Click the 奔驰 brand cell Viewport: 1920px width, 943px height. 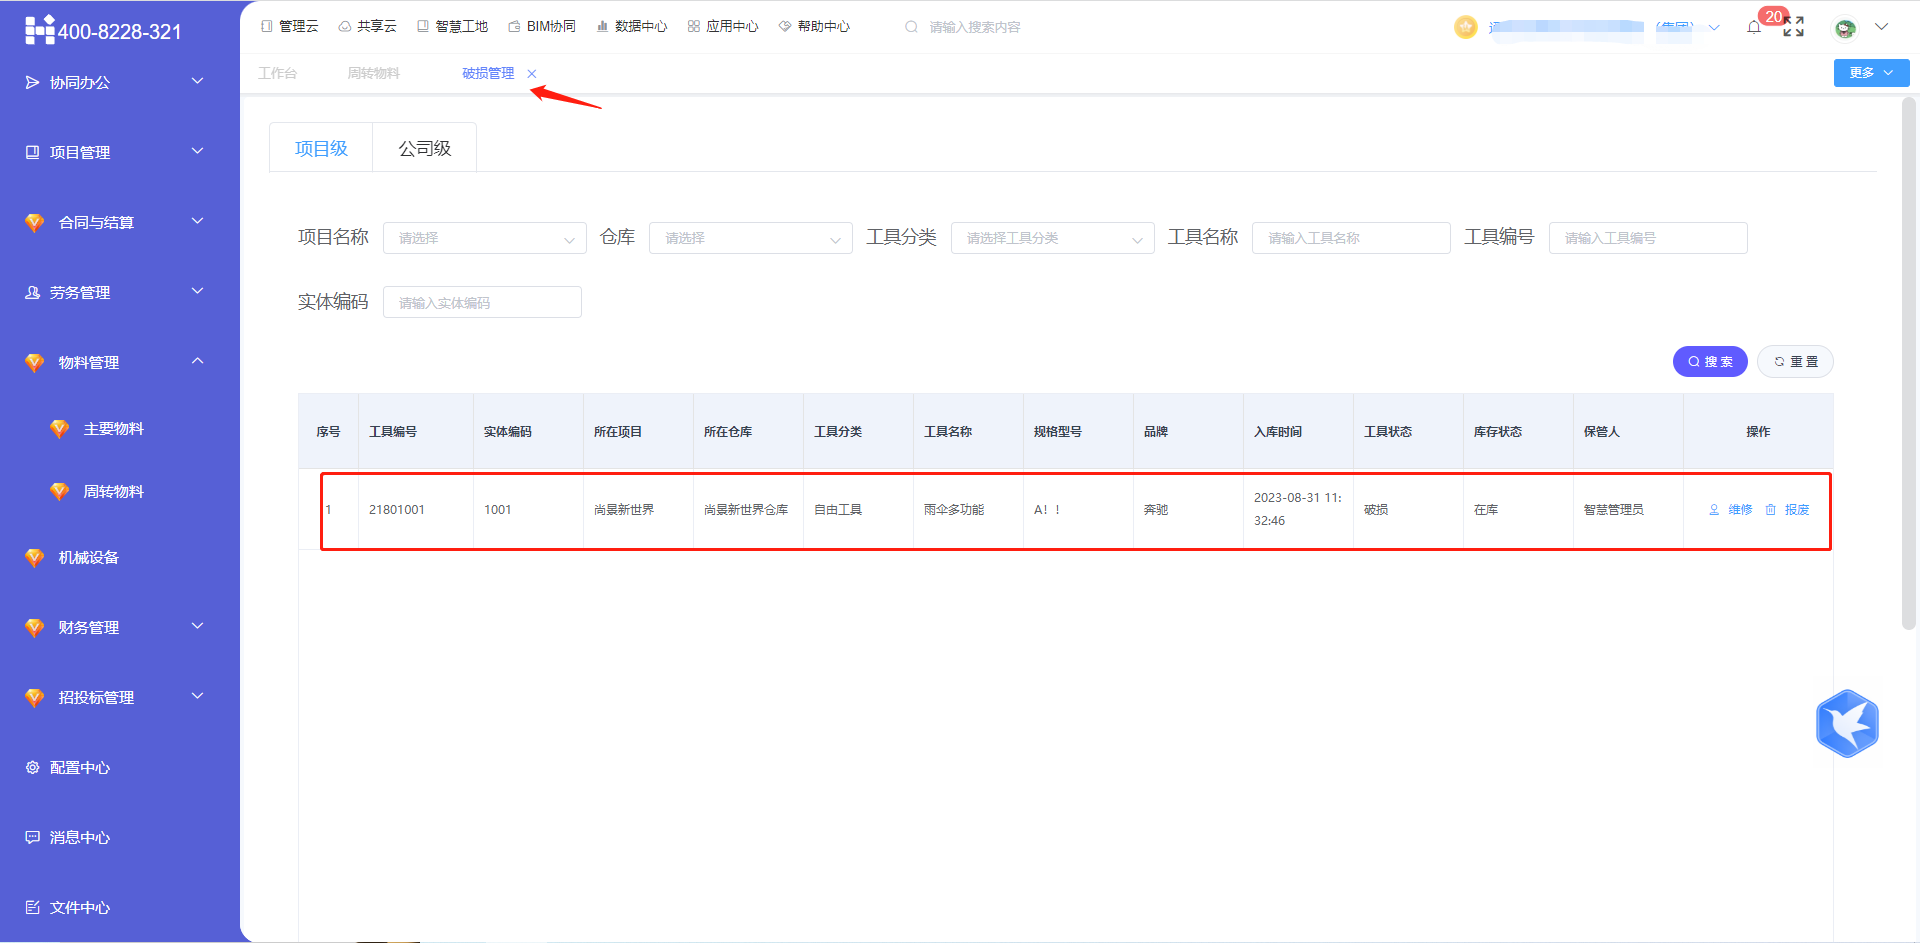pos(1156,510)
